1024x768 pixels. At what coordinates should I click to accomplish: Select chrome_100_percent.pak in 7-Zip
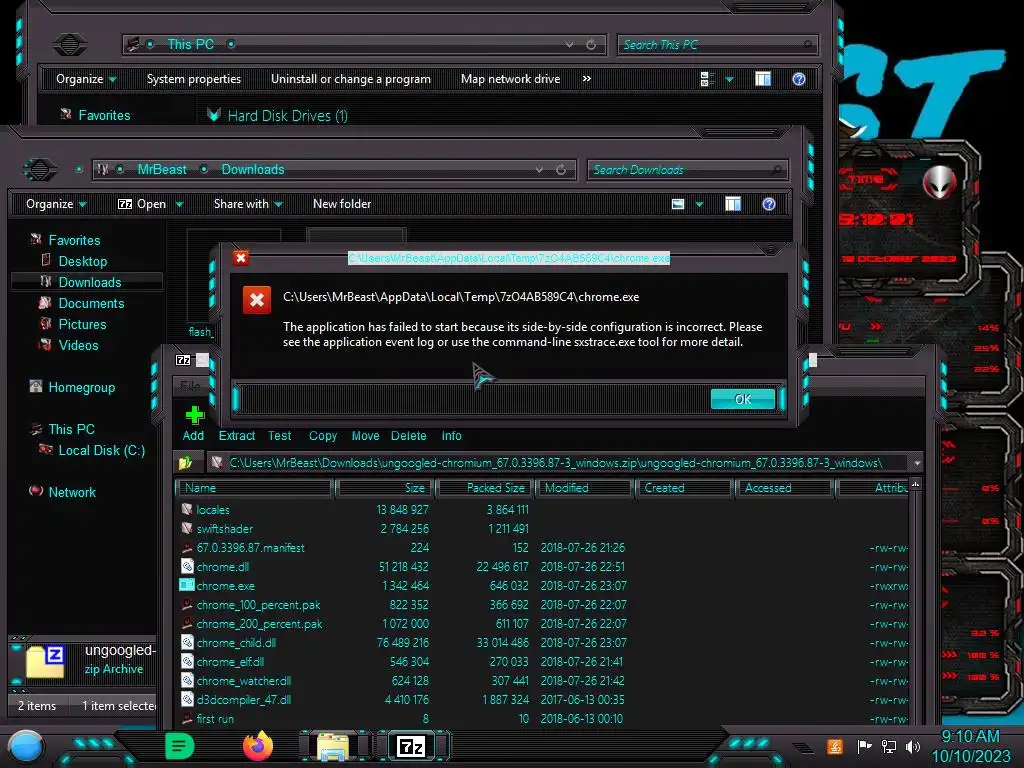click(x=258, y=605)
